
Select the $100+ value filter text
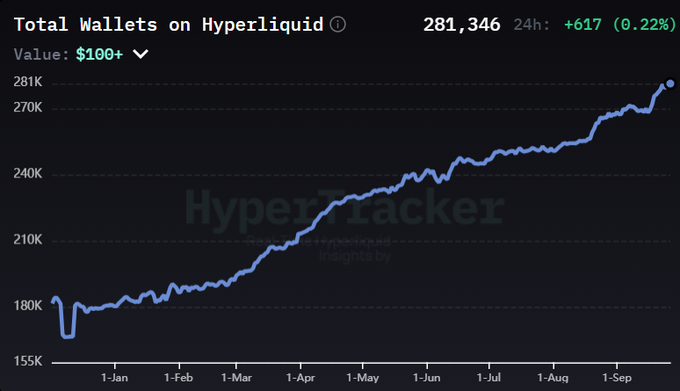coord(99,54)
